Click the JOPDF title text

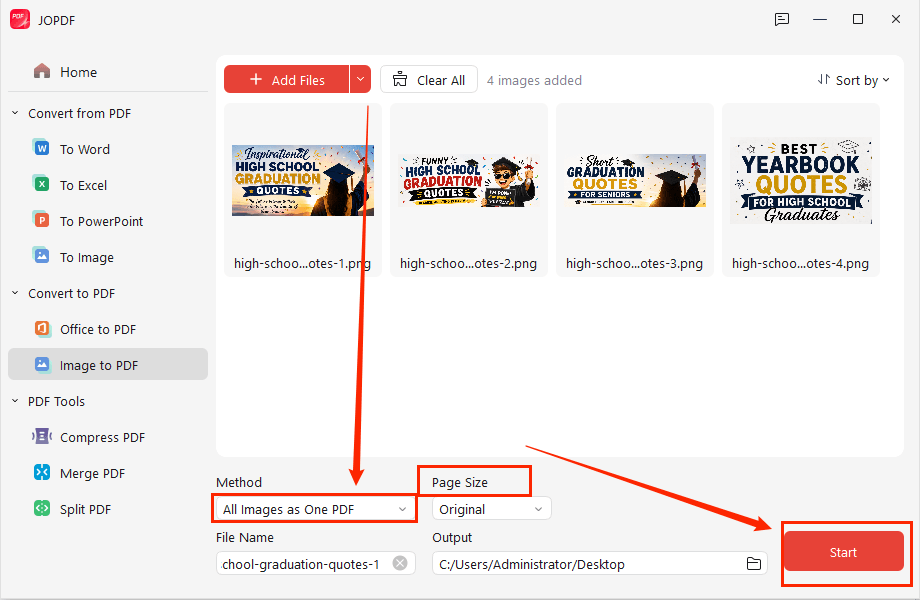[x=56, y=21]
